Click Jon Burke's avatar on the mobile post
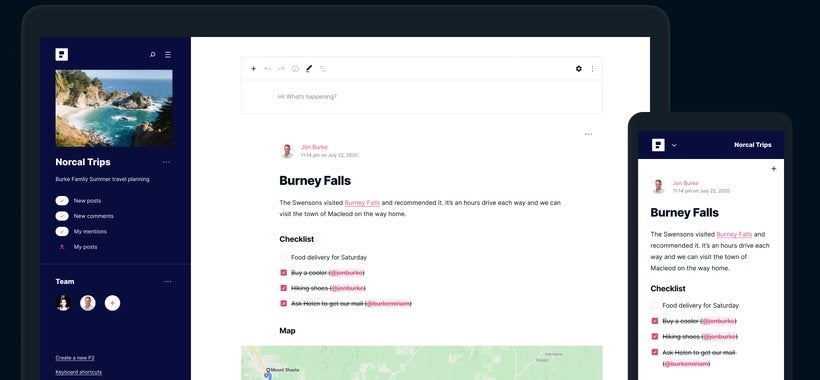Image resolution: width=820 pixels, height=380 pixels. [658, 187]
